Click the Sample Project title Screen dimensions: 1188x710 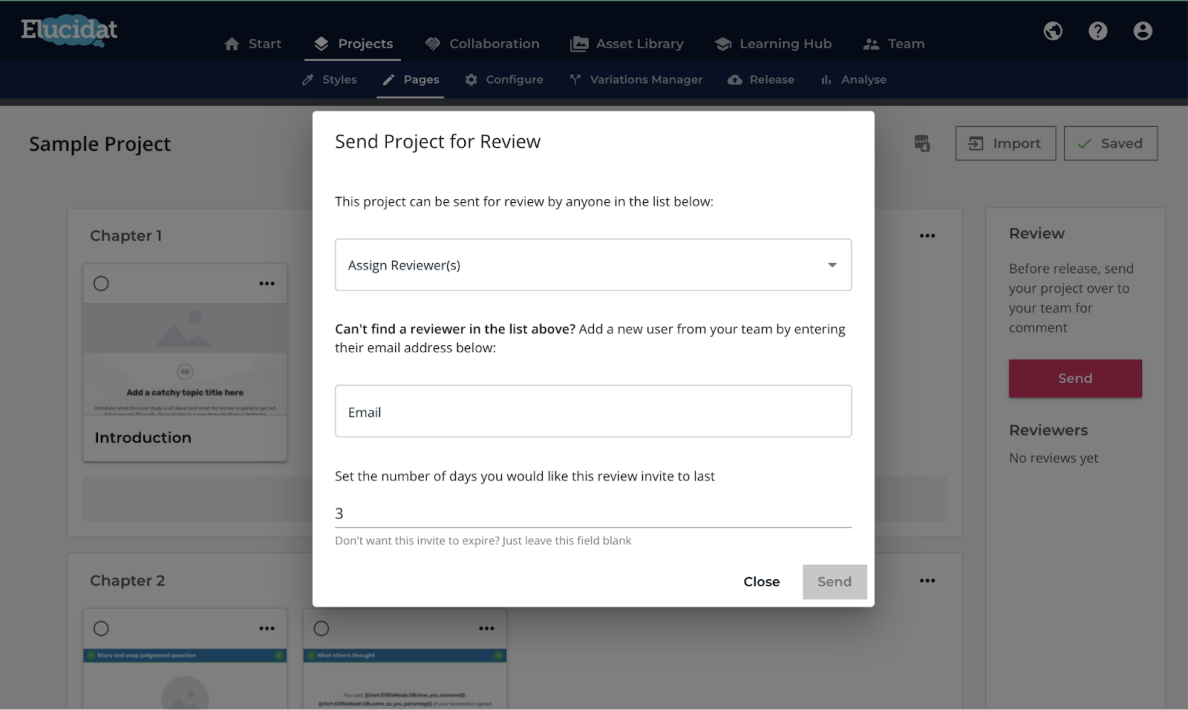coord(100,144)
